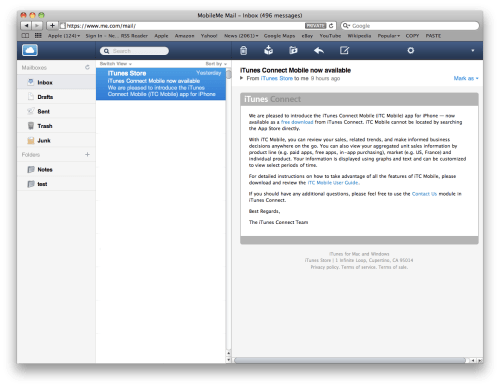Show all bookmarks with book icon
Viewport: 500px width, 384px height.
point(25,36)
